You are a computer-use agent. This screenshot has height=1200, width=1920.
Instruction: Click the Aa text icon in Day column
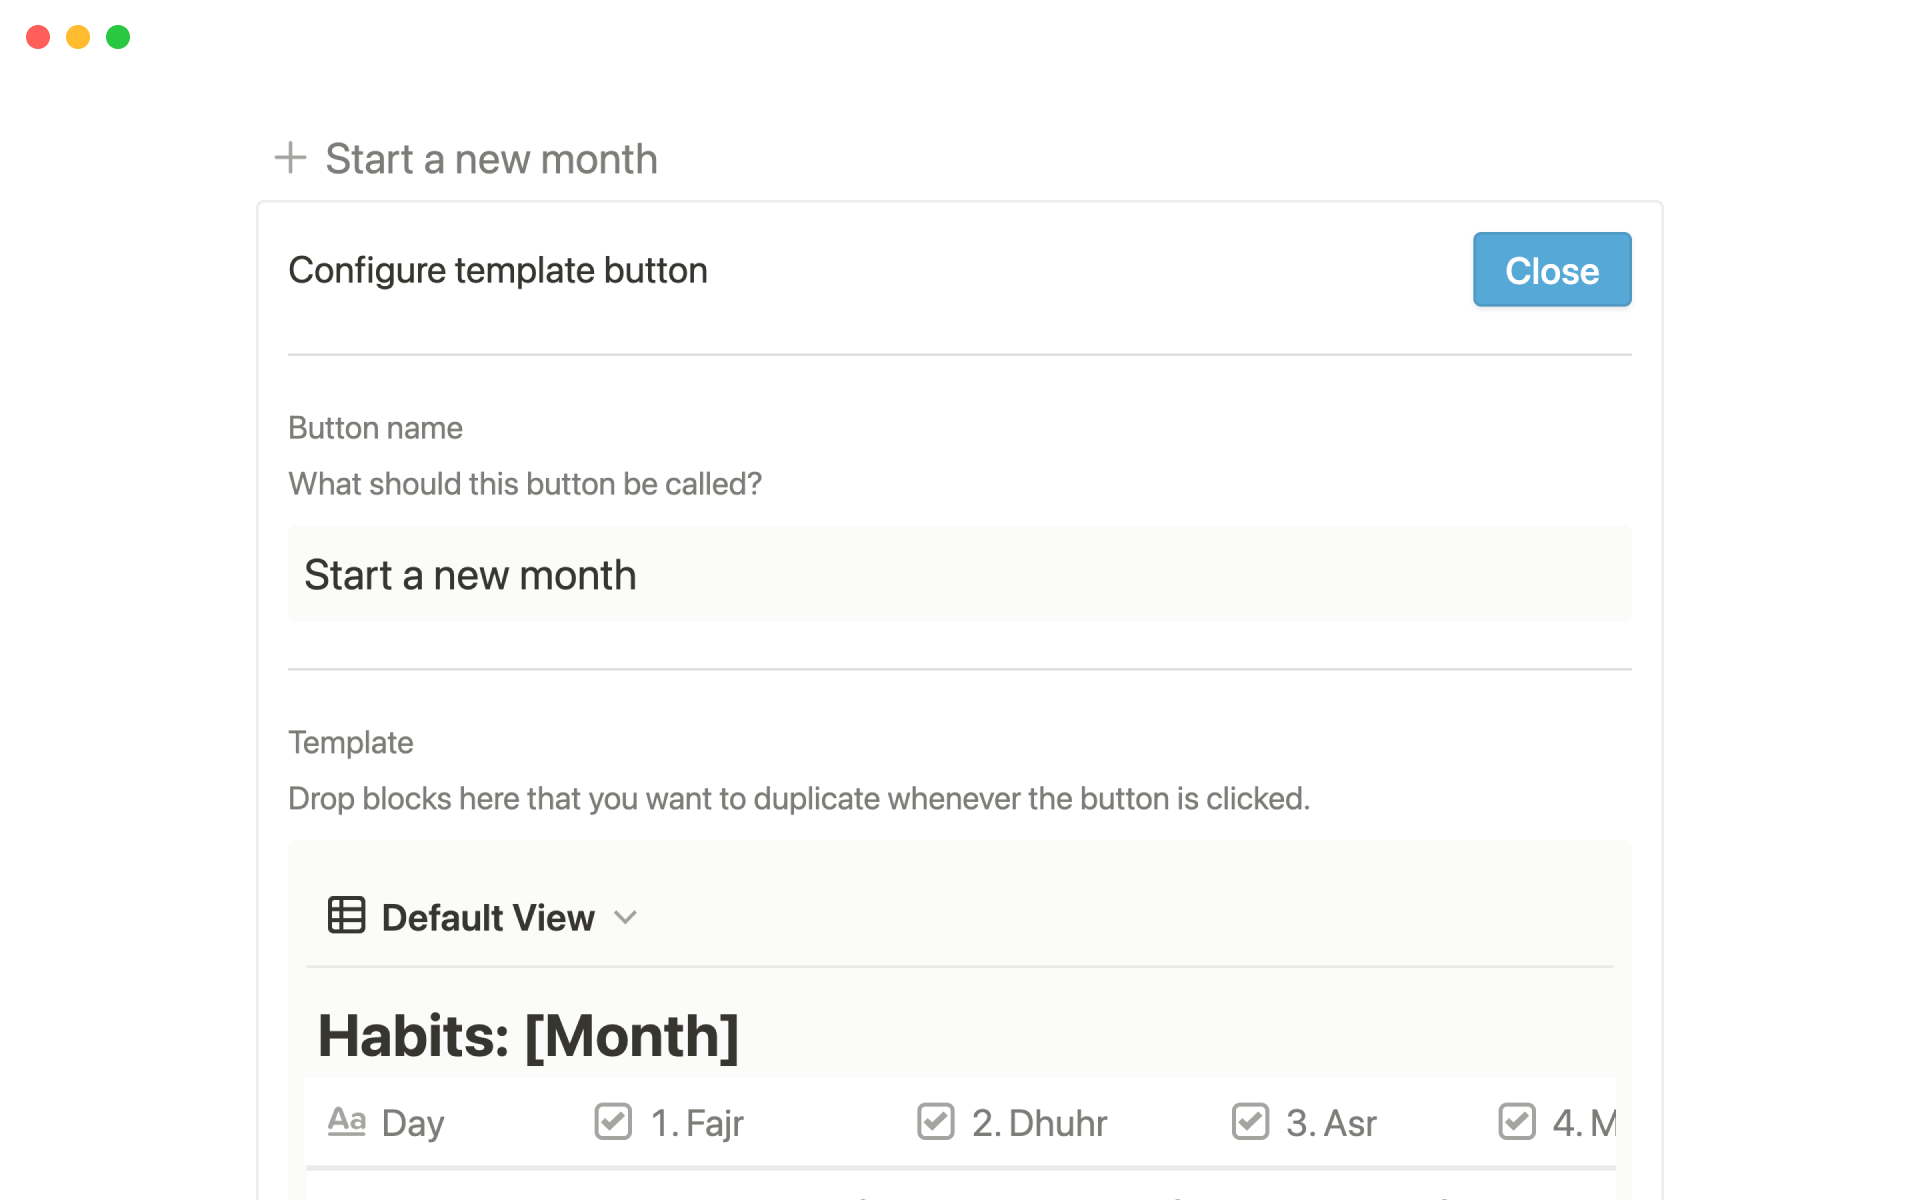346,1121
